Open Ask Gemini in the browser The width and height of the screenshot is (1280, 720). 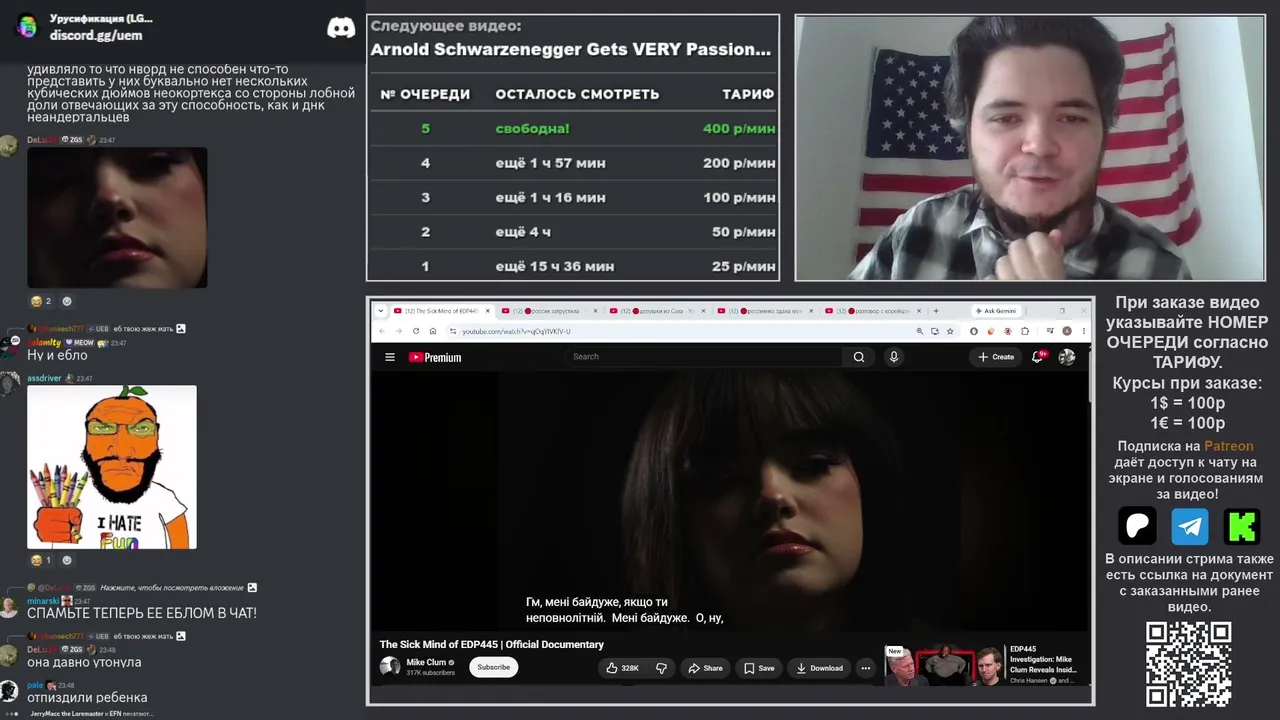(994, 311)
